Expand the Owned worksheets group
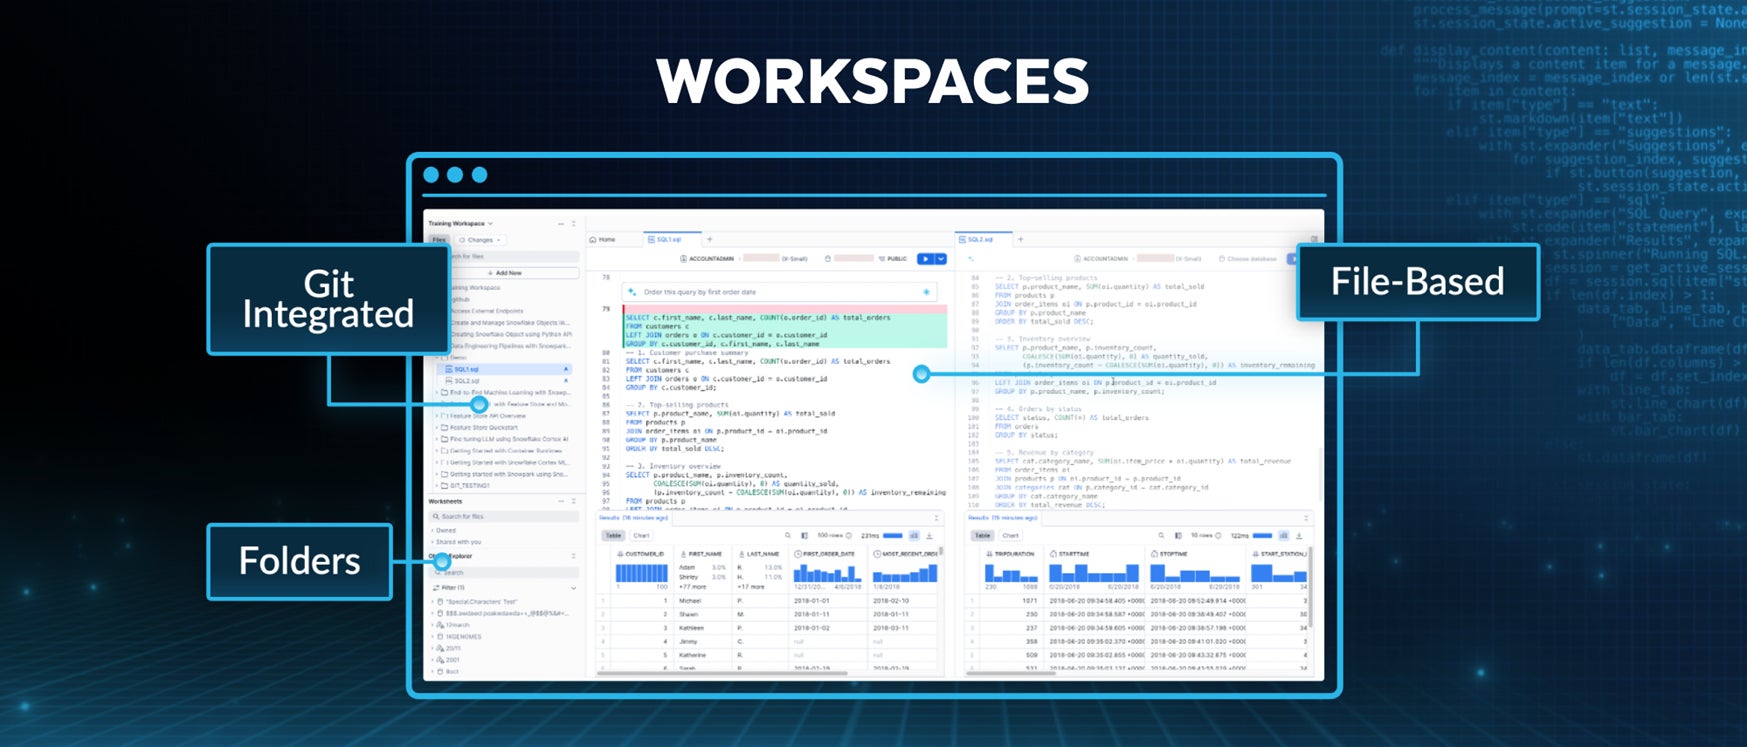The height and width of the screenshot is (747, 1747). point(445,531)
